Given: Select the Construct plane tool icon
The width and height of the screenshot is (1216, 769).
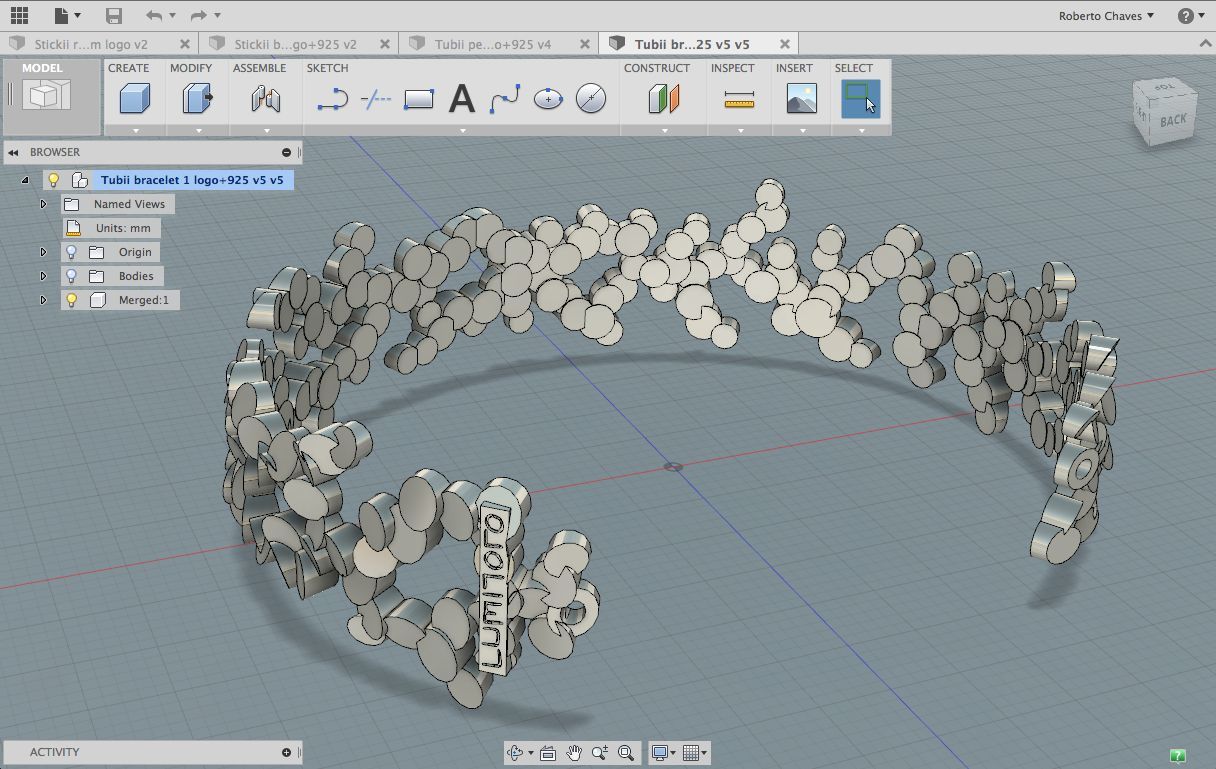Looking at the screenshot, I should click(x=663, y=98).
